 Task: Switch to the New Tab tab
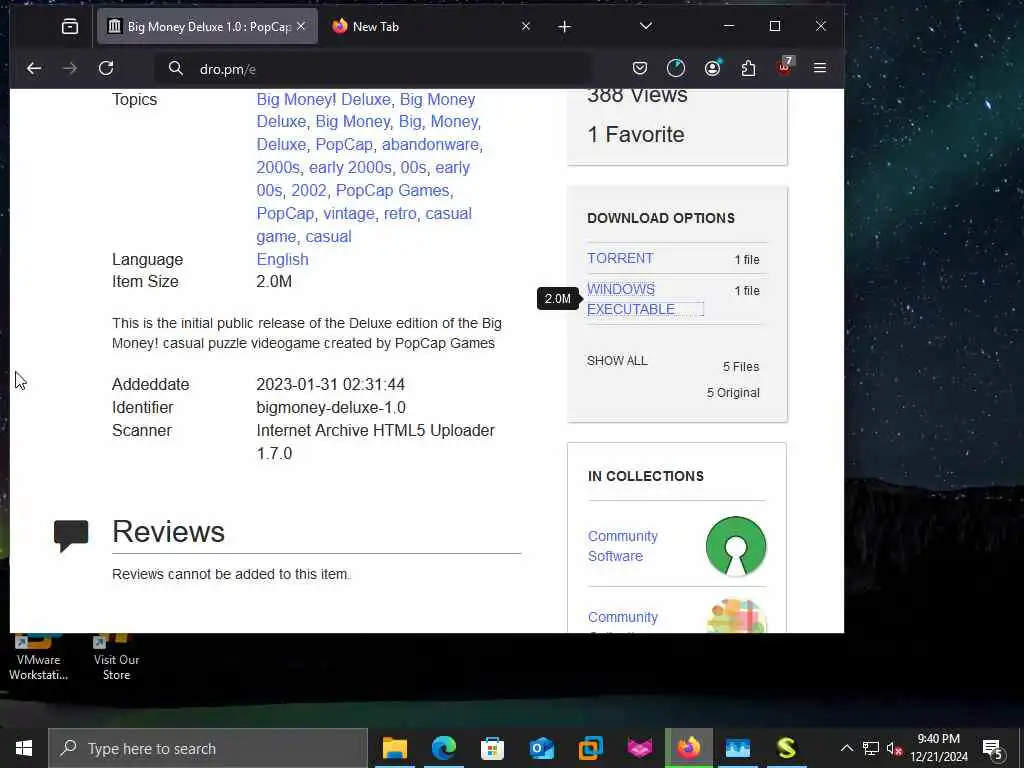[431, 27]
